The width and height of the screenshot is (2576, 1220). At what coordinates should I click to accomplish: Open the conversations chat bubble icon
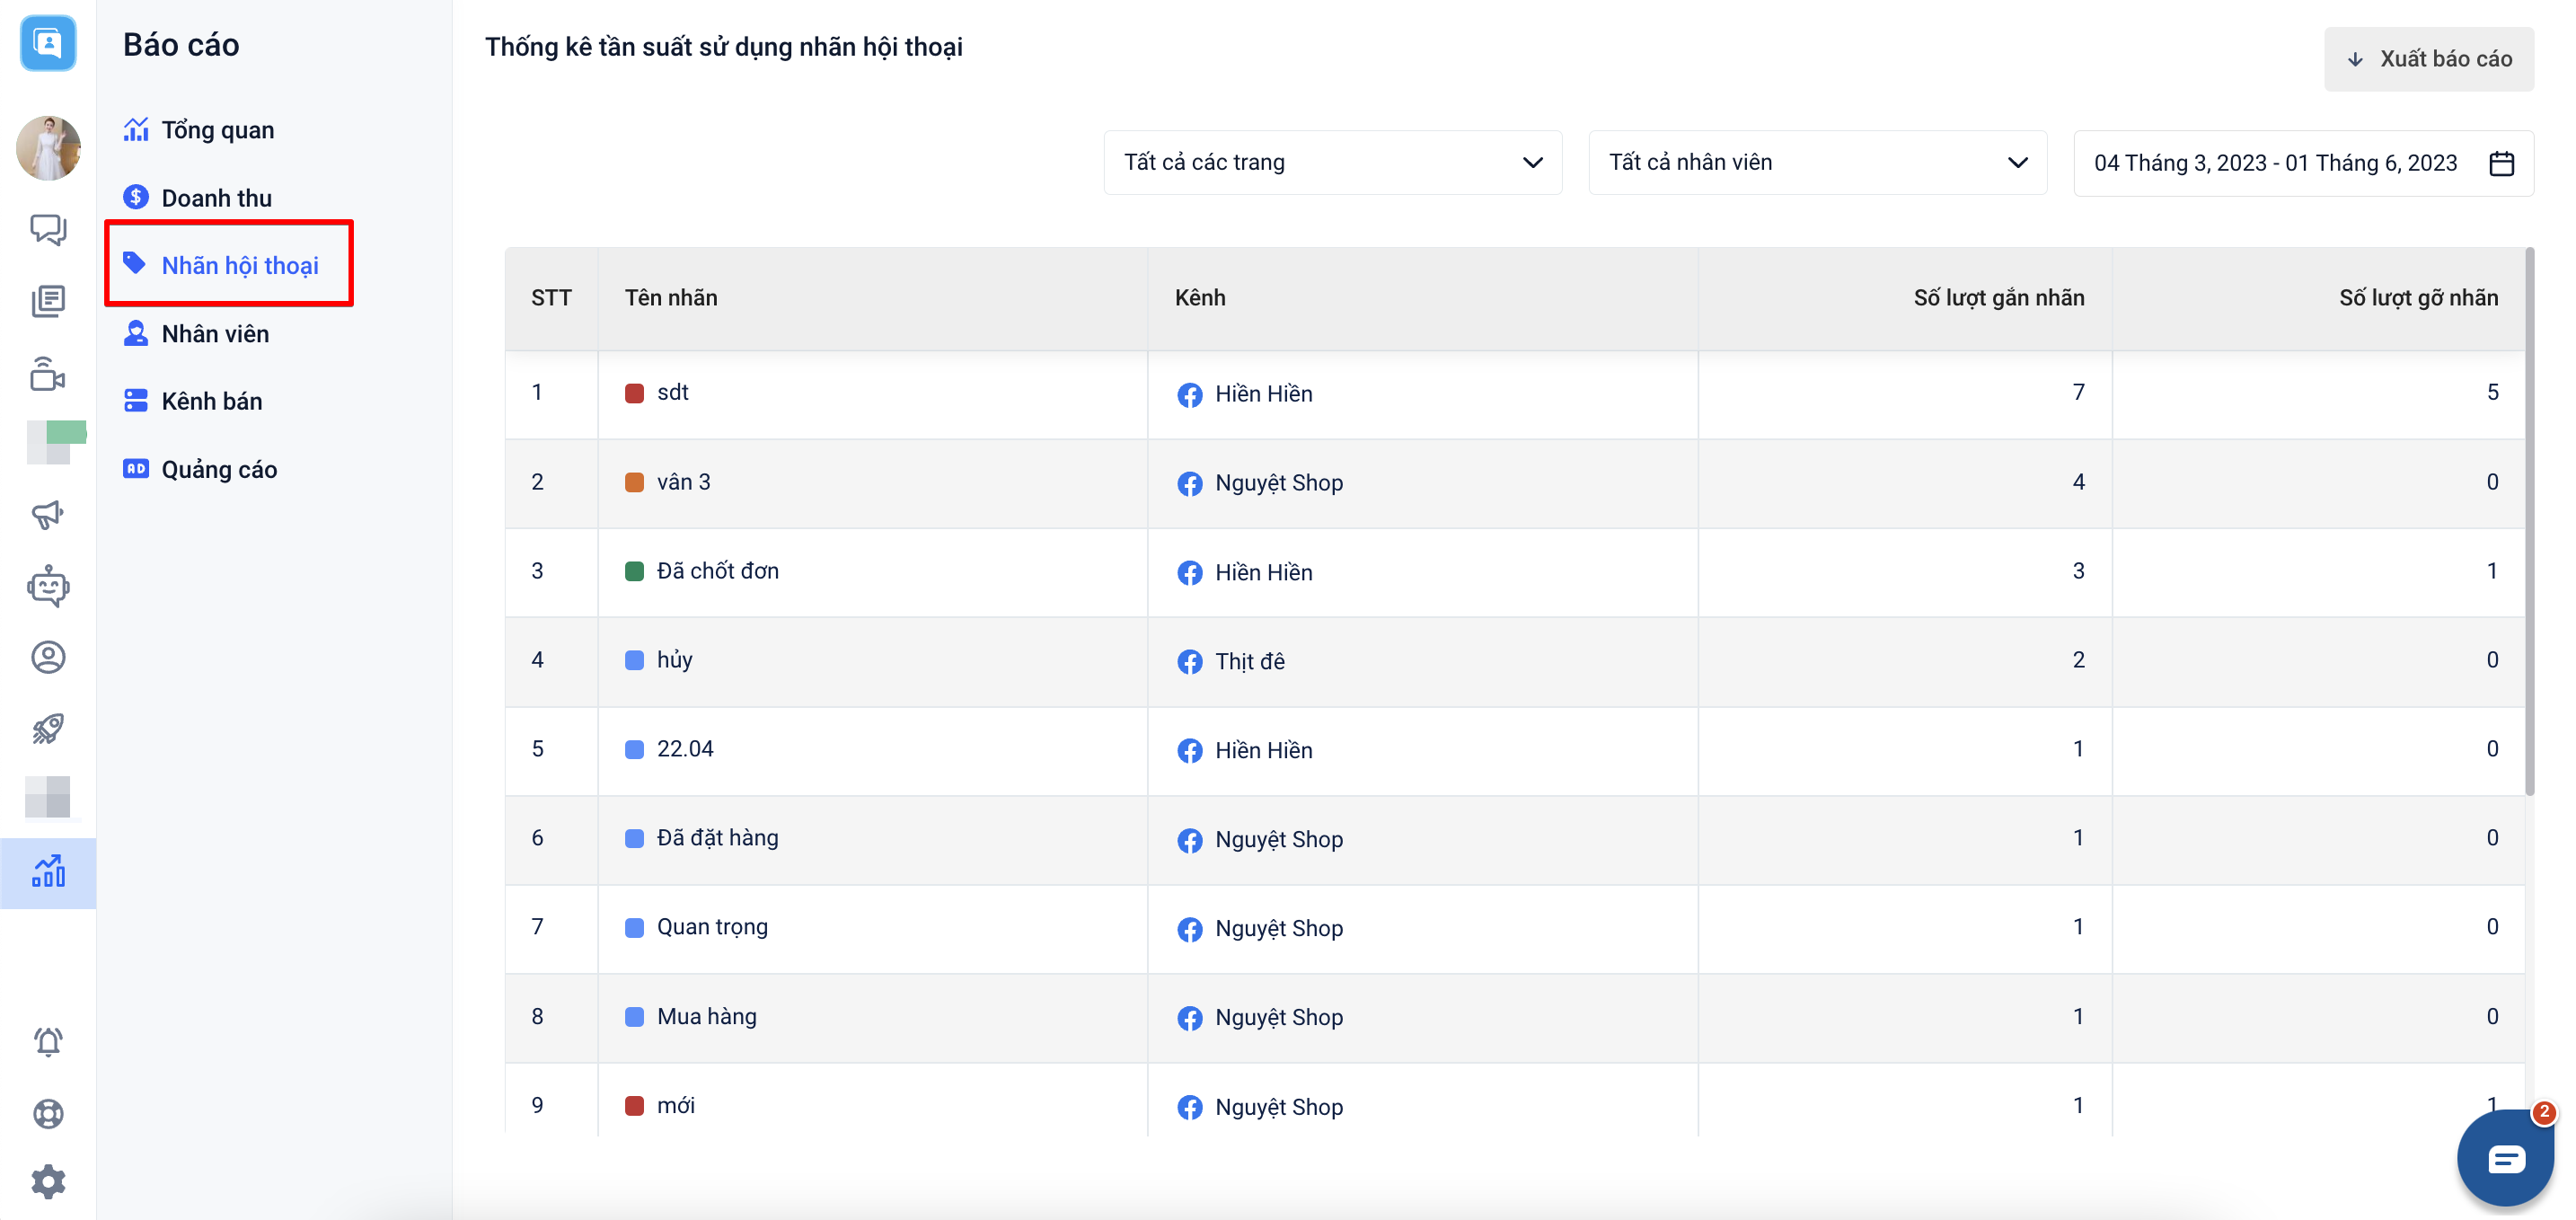(x=47, y=229)
